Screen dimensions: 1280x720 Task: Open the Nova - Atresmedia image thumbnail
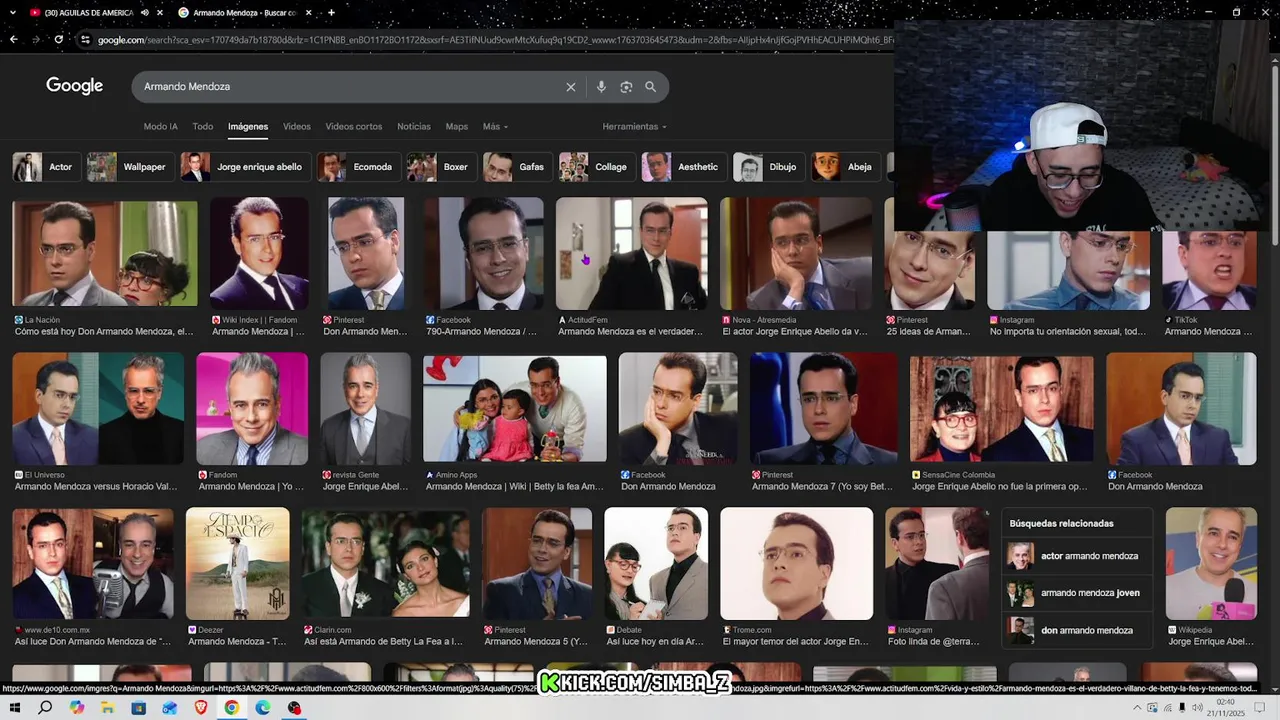(x=796, y=253)
